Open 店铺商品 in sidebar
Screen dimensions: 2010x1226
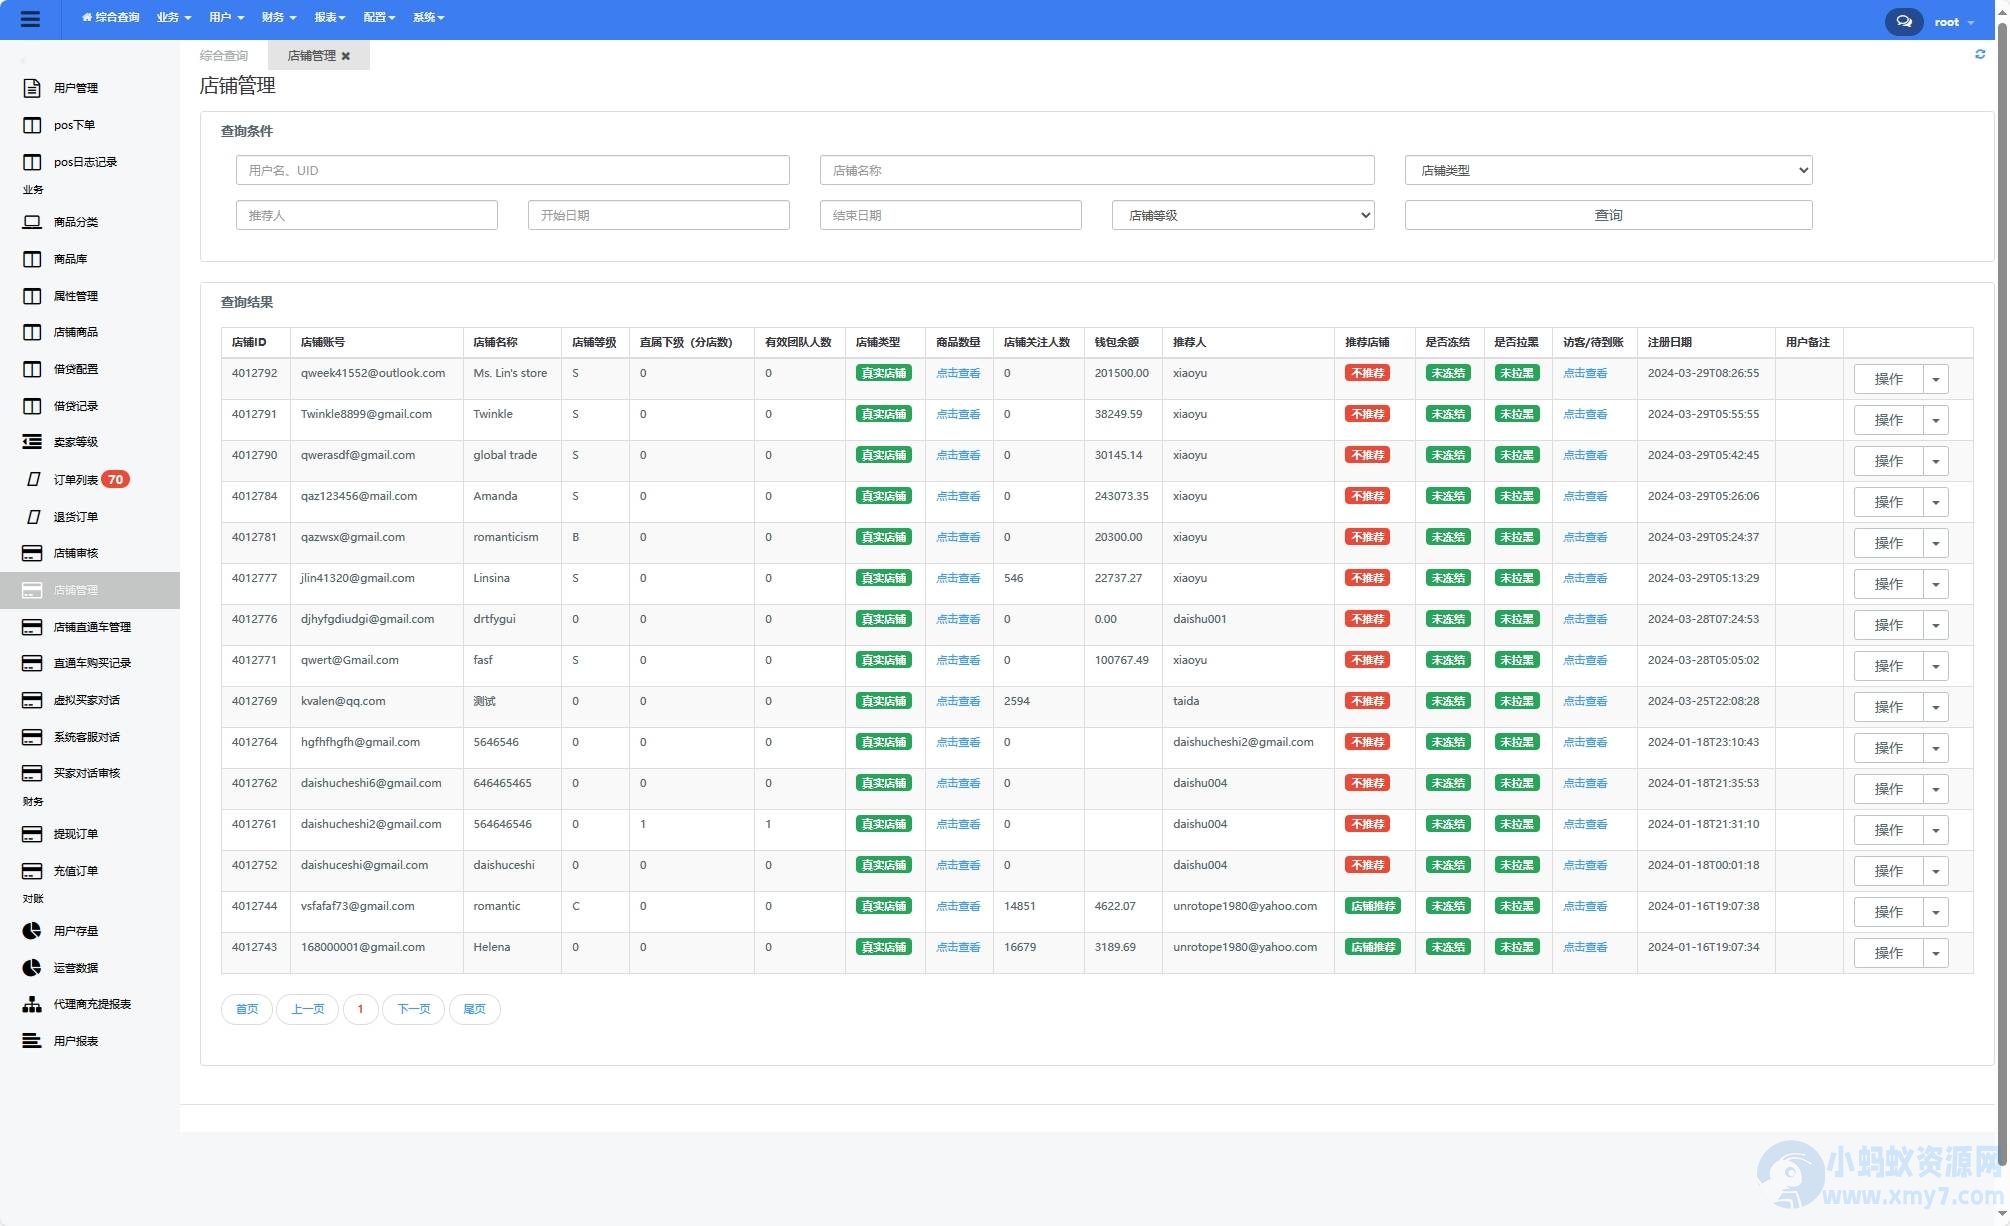[x=76, y=332]
